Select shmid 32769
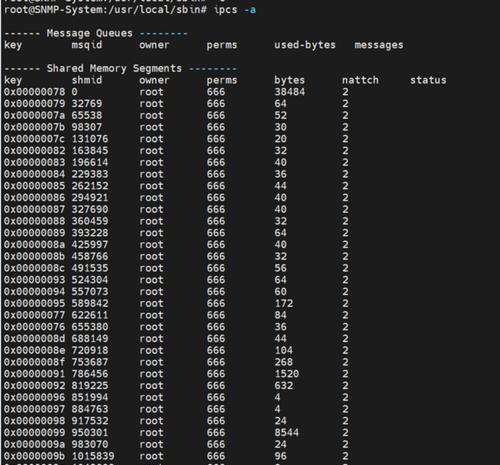 click(87, 104)
